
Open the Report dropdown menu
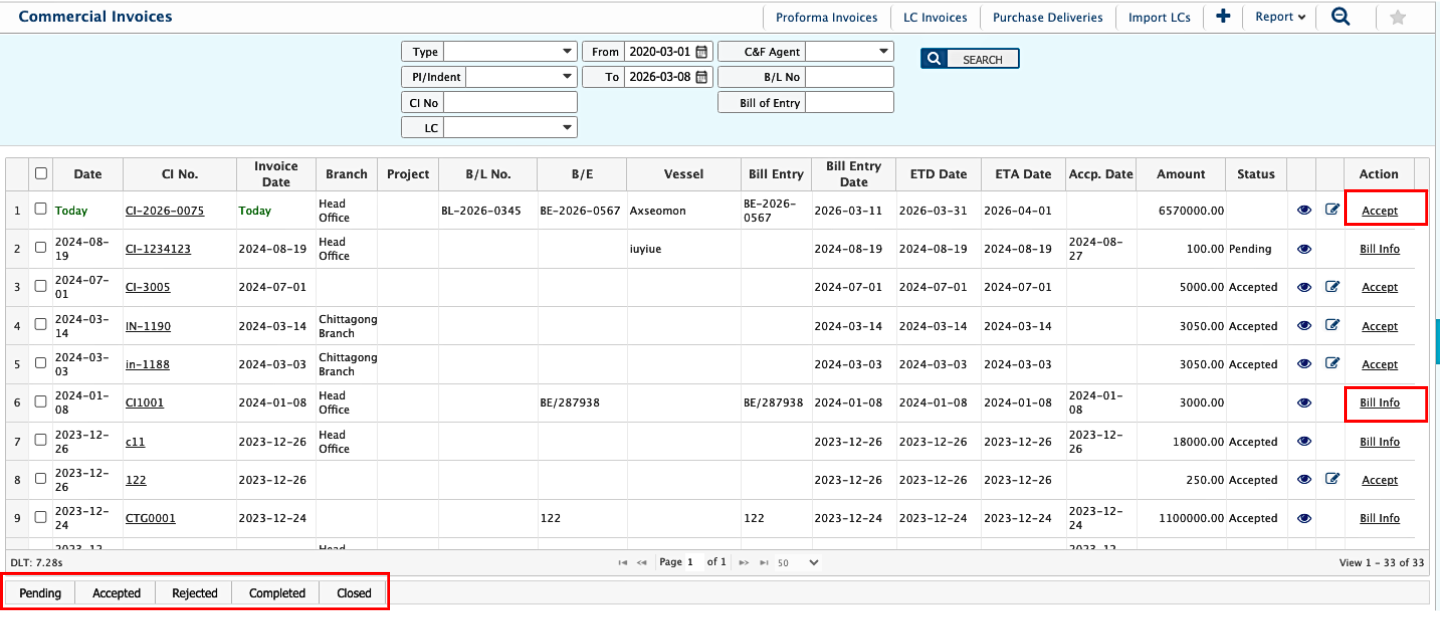tap(1280, 17)
